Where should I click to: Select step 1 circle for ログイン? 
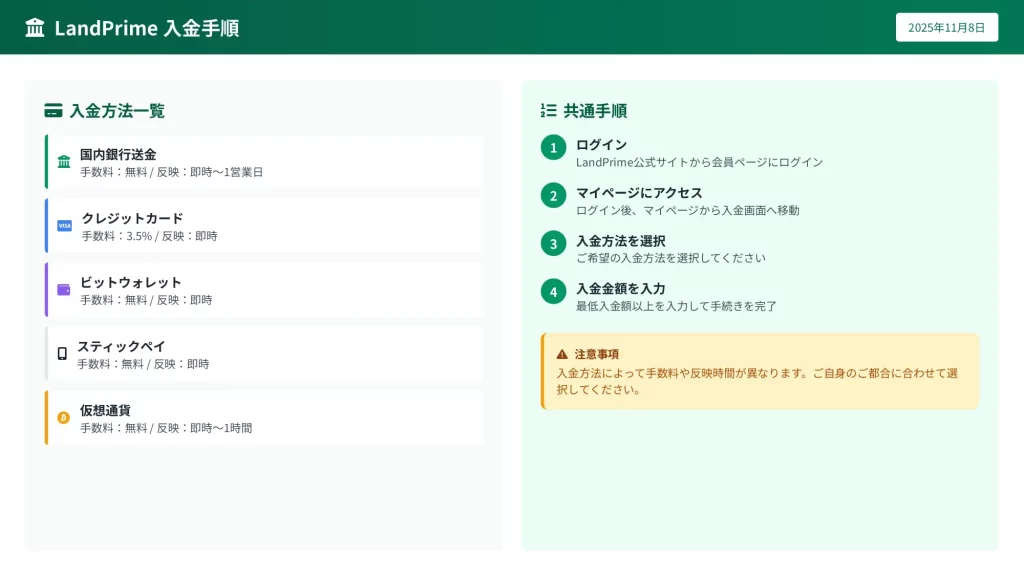pyautogui.click(x=553, y=148)
